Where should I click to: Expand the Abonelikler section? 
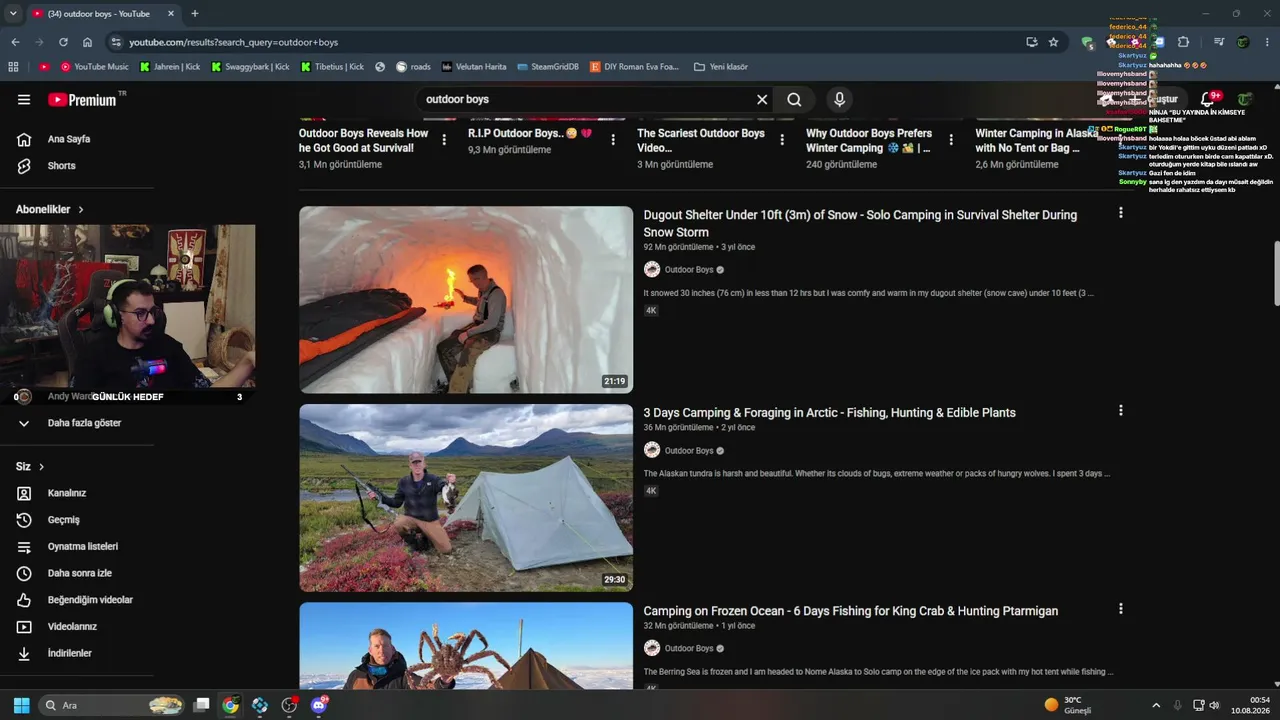click(x=50, y=210)
